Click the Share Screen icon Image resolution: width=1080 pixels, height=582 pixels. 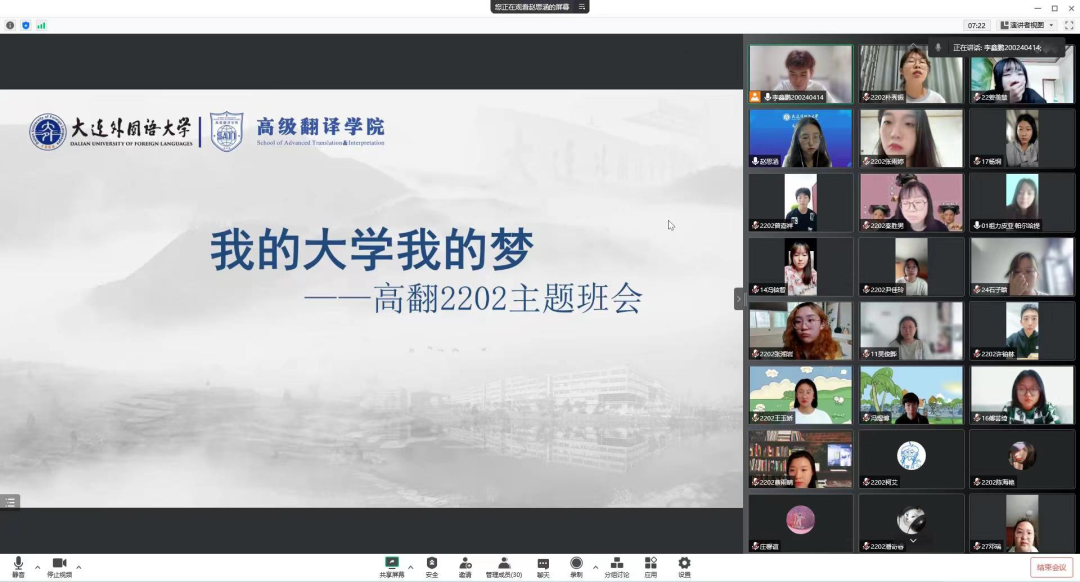391,566
